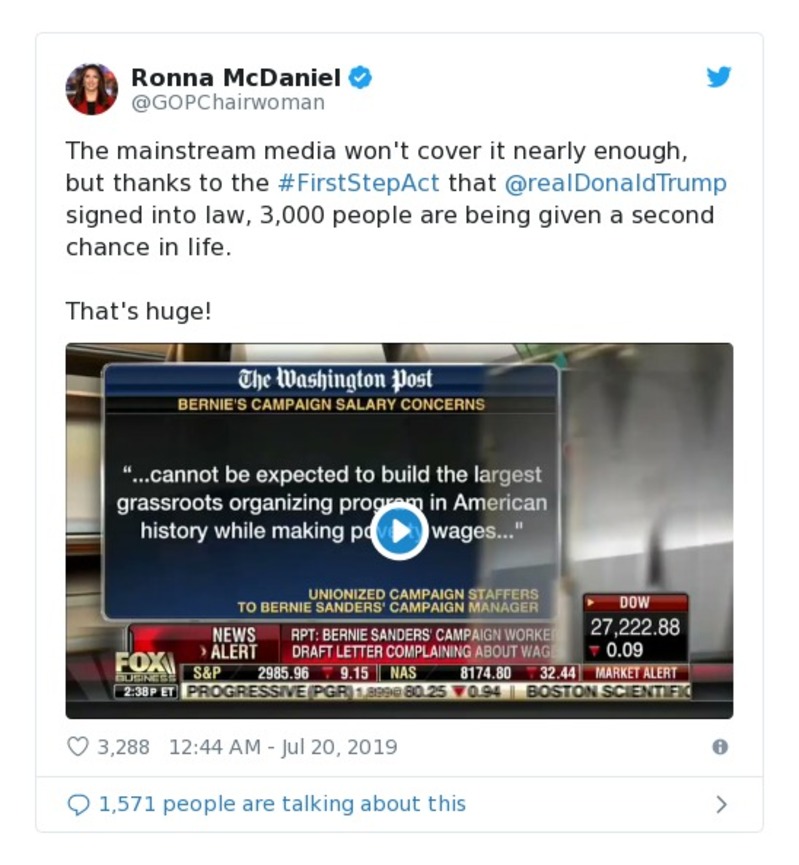Click Ronna McDaniel's profile avatar photo

(92, 89)
